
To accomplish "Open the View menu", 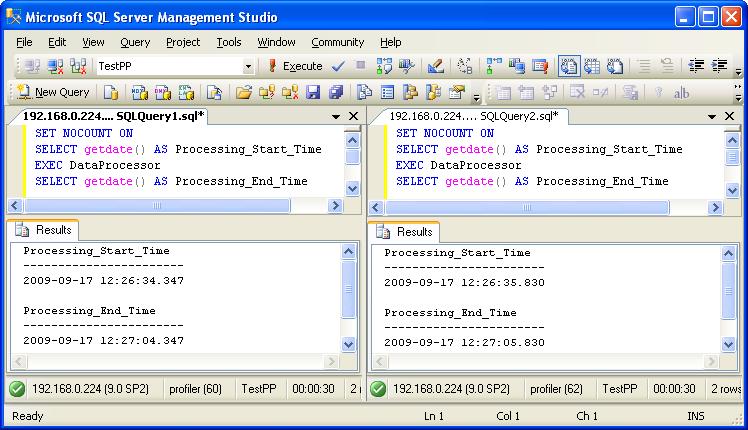I will click(x=93, y=42).
